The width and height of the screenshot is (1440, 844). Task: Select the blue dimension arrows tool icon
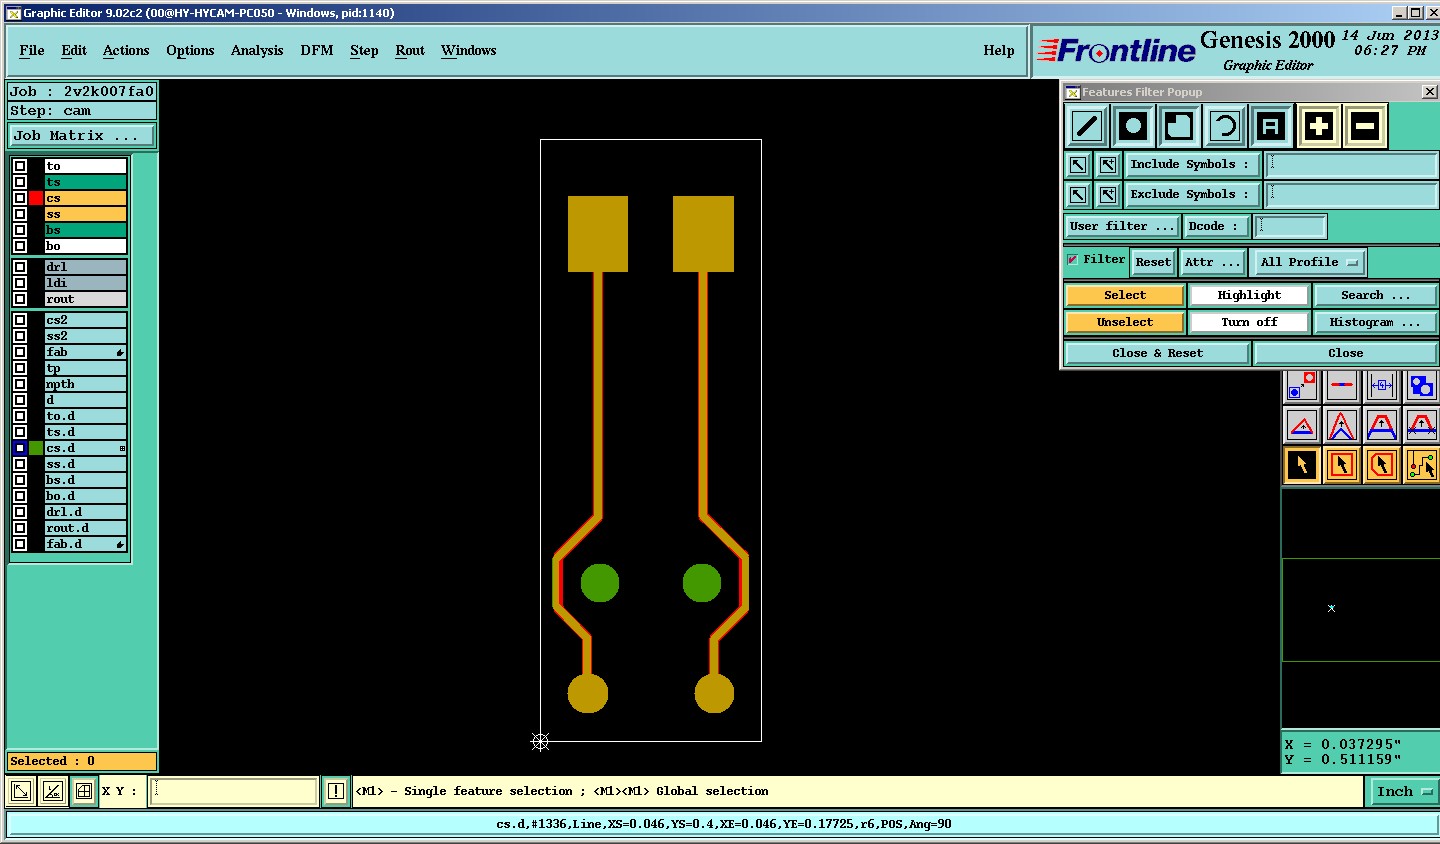coord(1382,385)
